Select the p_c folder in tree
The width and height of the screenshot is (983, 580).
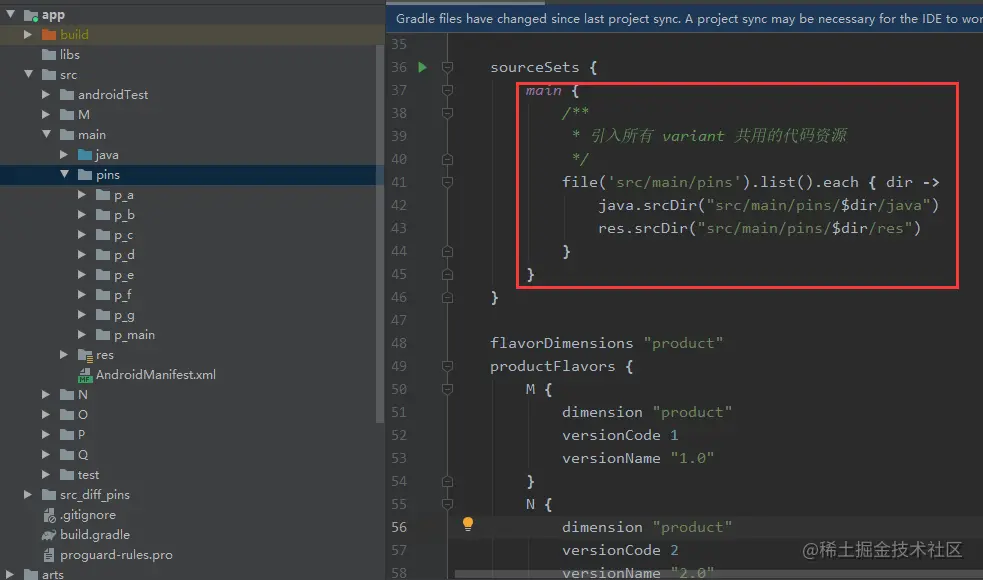(x=124, y=235)
